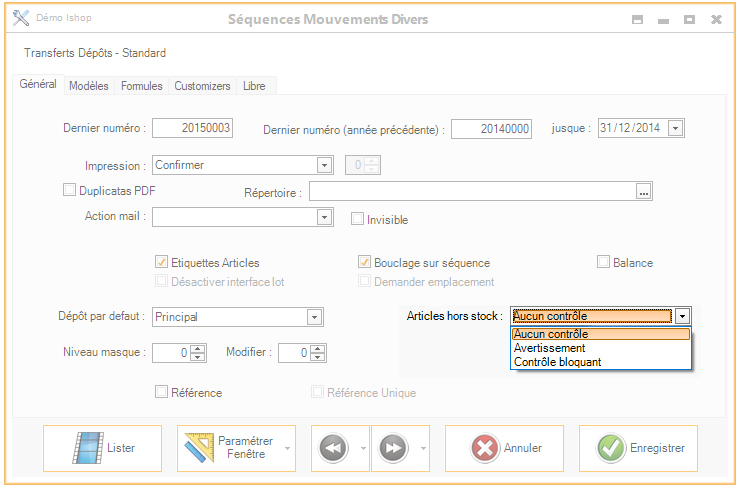Check the Balance checkbox
Screen dimensions: 738x488
click(603, 262)
